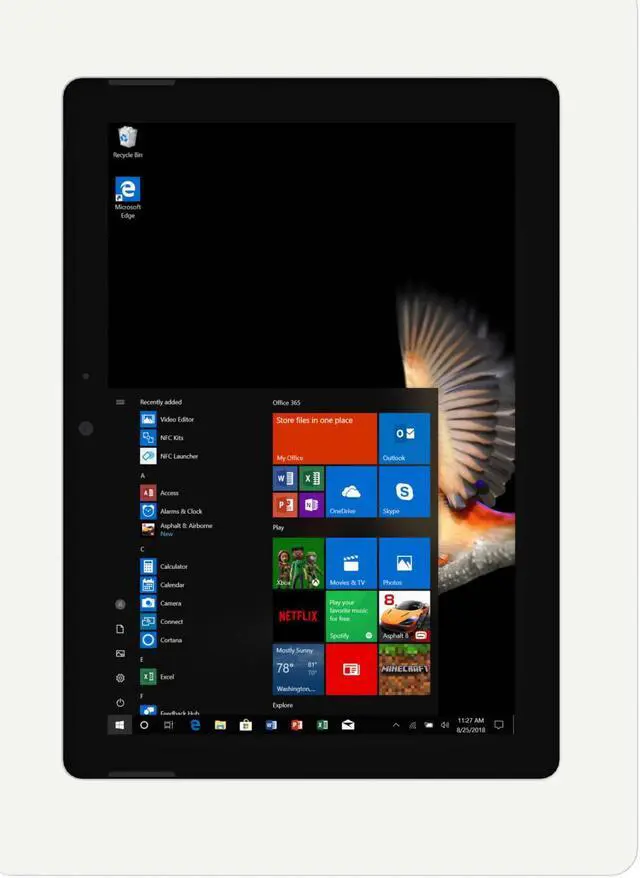Open the Xbox tile
Screen dimensions: 640x878
pyautogui.click(x=298, y=563)
